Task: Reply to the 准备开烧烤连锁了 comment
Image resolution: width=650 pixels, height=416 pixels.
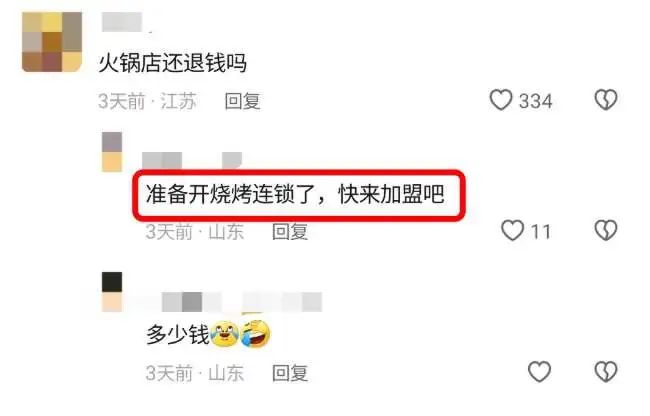Action: (290, 232)
